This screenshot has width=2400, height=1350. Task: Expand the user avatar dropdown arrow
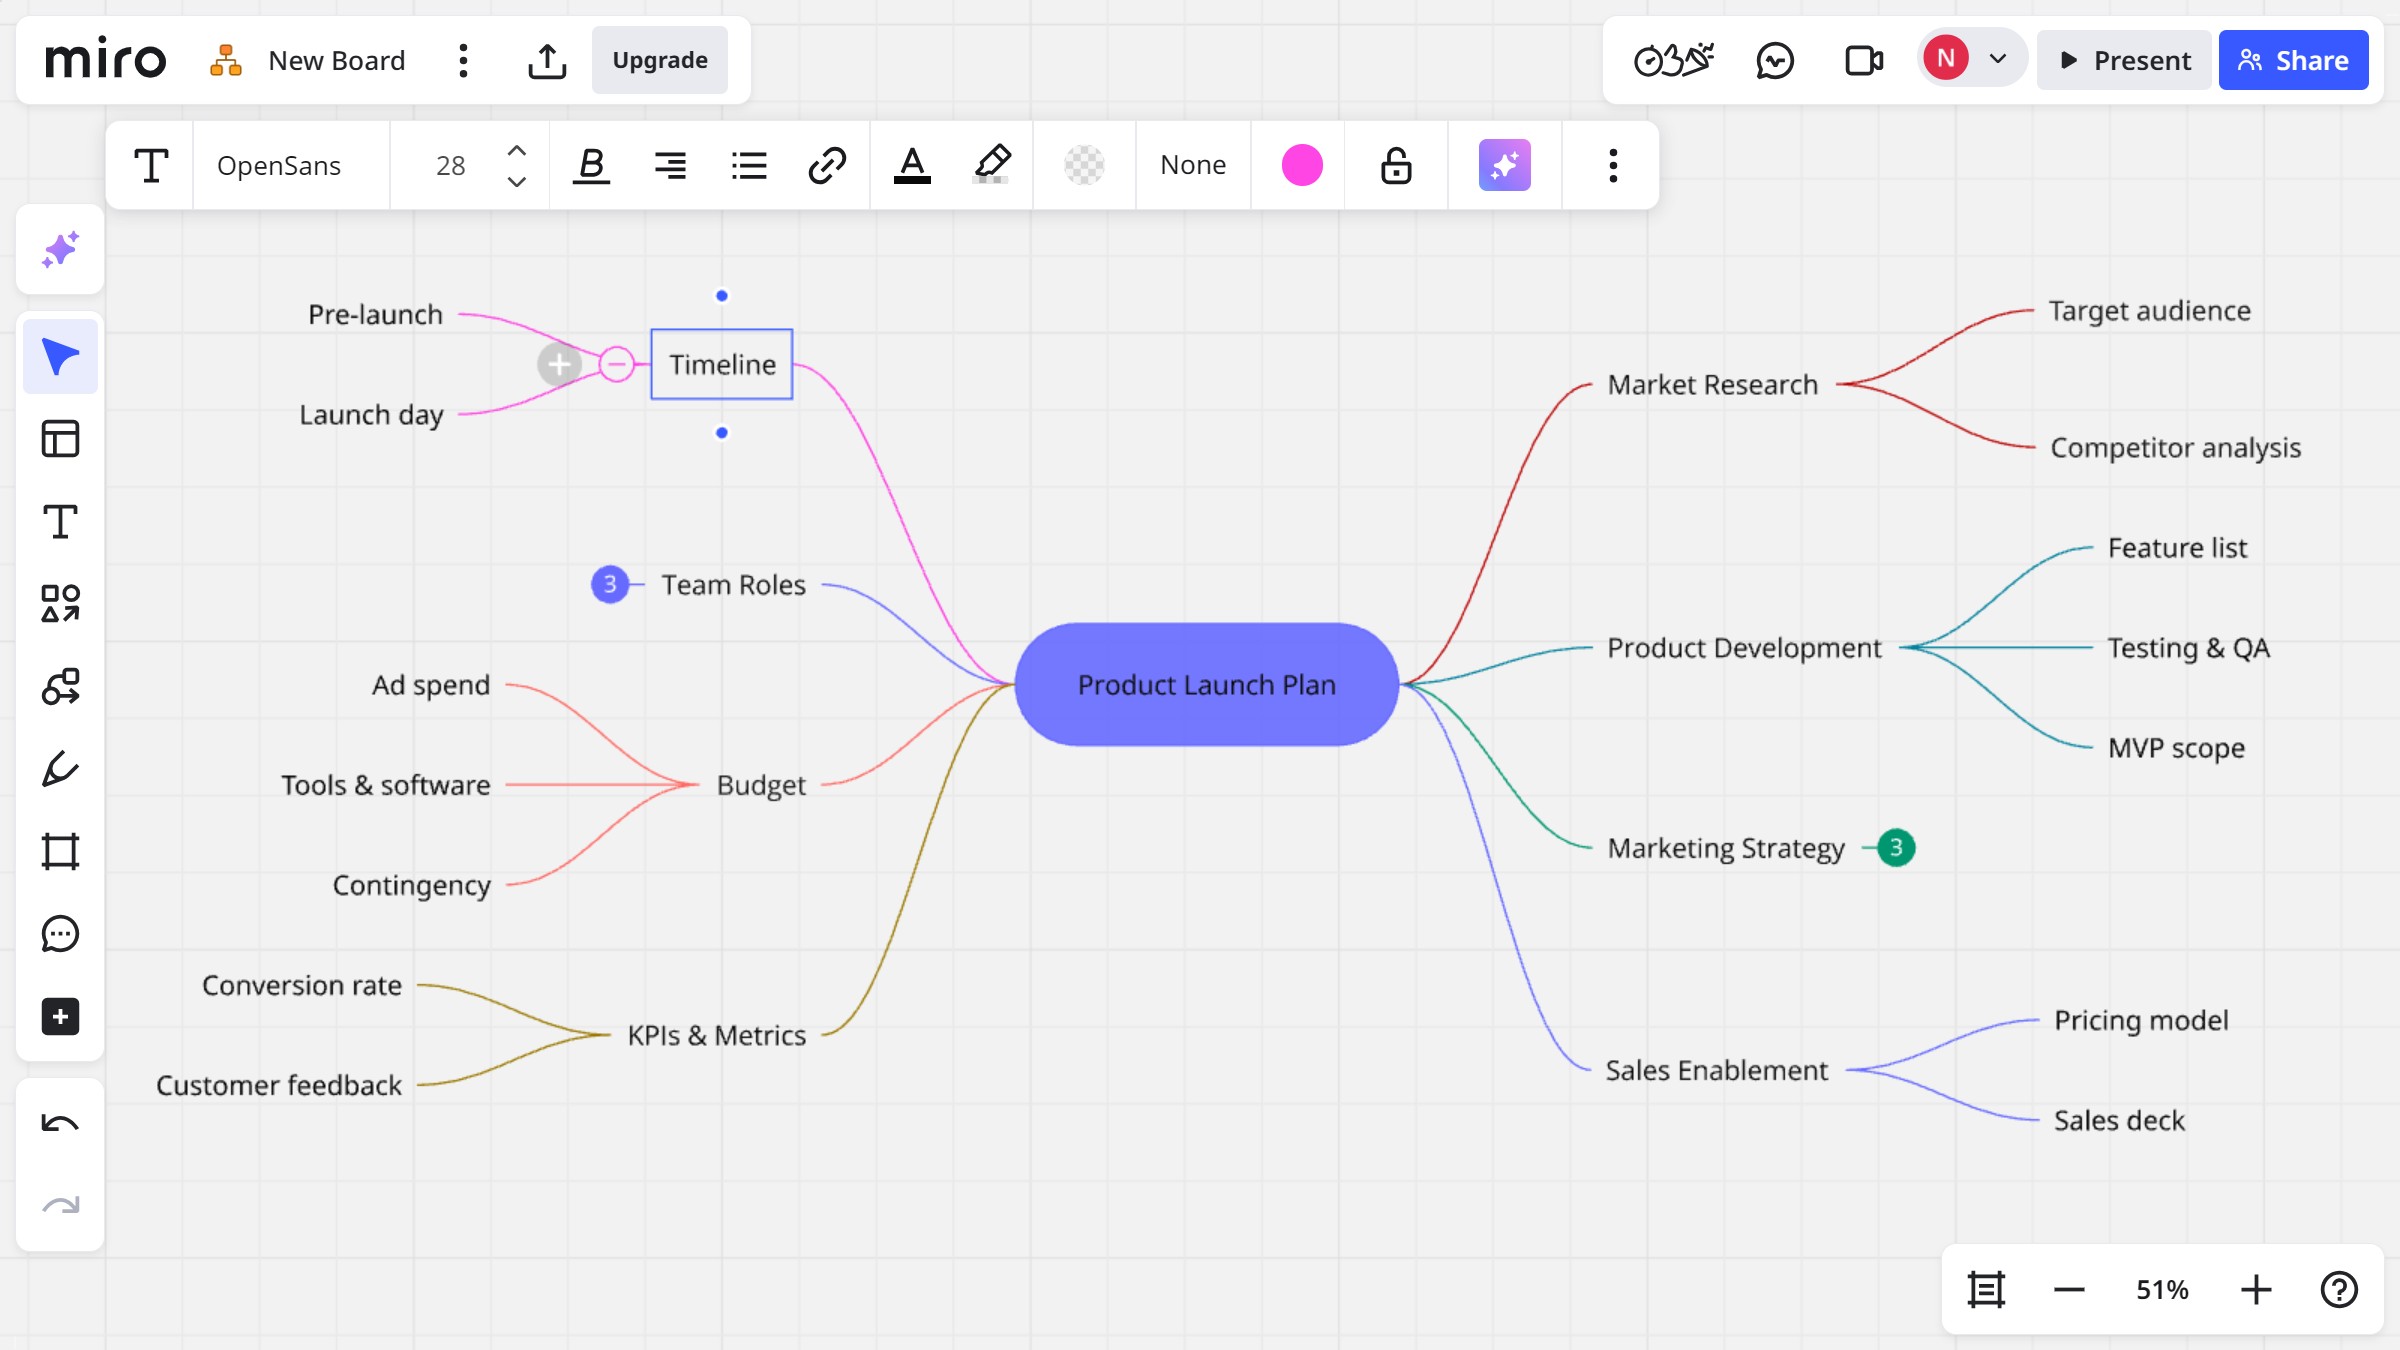(1998, 59)
